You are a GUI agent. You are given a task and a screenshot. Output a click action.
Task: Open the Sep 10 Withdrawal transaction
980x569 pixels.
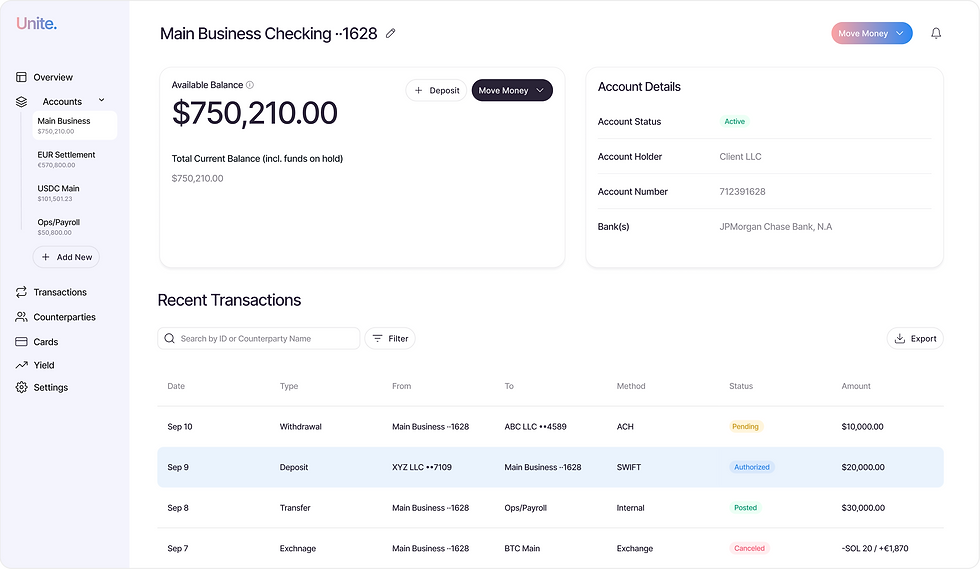(x=551, y=426)
